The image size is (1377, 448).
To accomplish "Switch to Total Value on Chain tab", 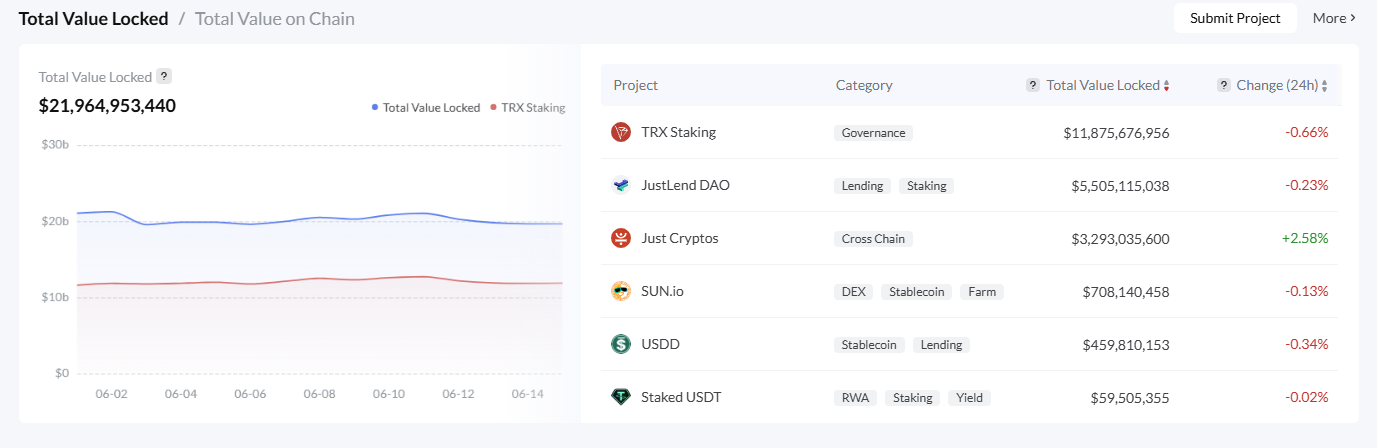I will pos(274,18).
